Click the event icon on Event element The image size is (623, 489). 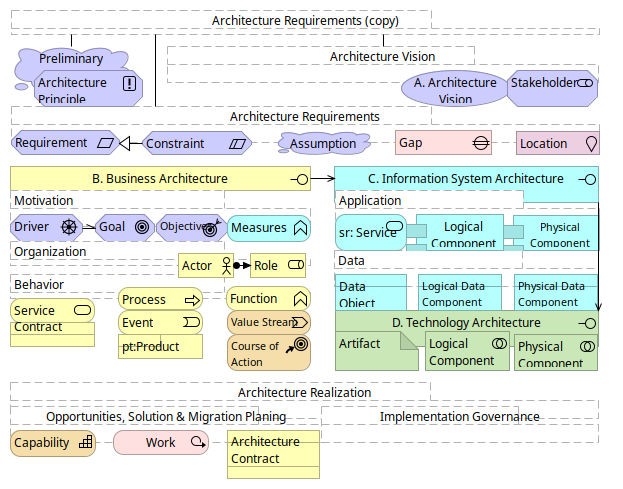tap(192, 322)
